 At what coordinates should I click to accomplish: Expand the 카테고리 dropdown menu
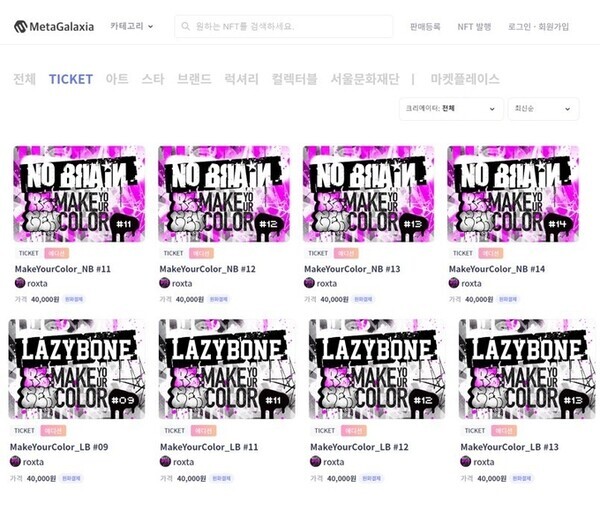pos(132,27)
